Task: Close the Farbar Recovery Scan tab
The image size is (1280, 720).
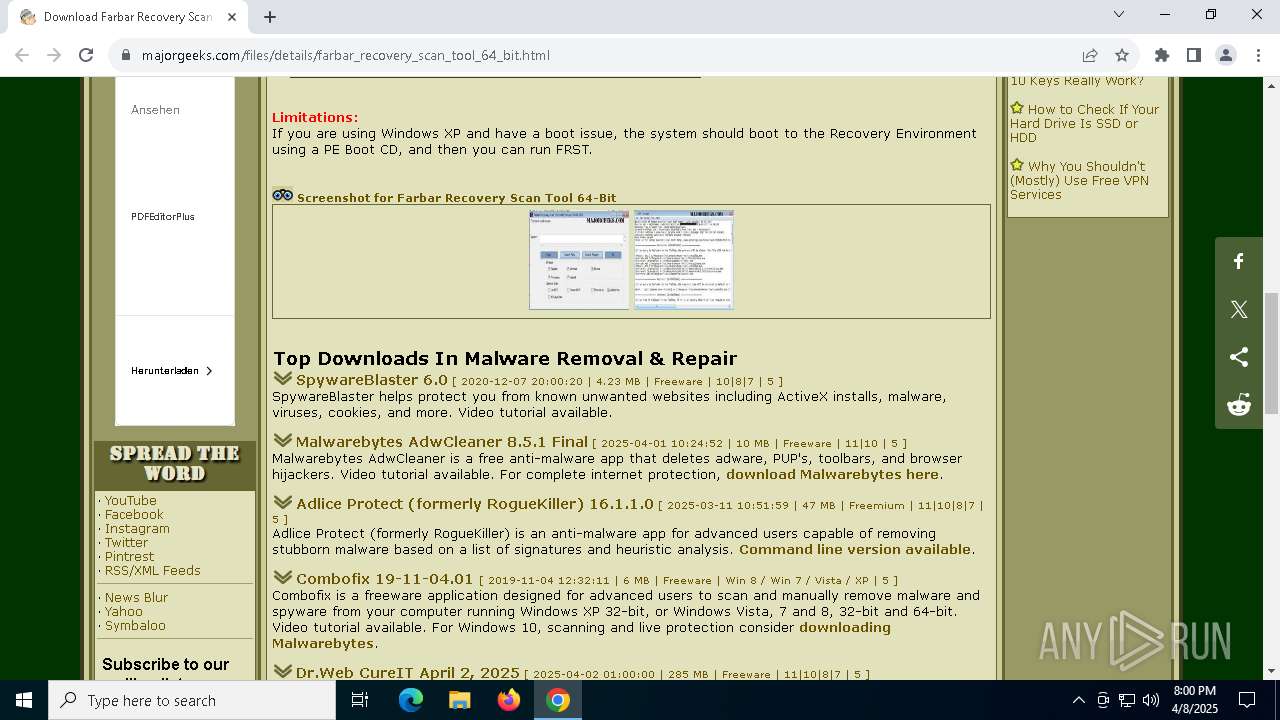Action: click(x=233, y=17)
